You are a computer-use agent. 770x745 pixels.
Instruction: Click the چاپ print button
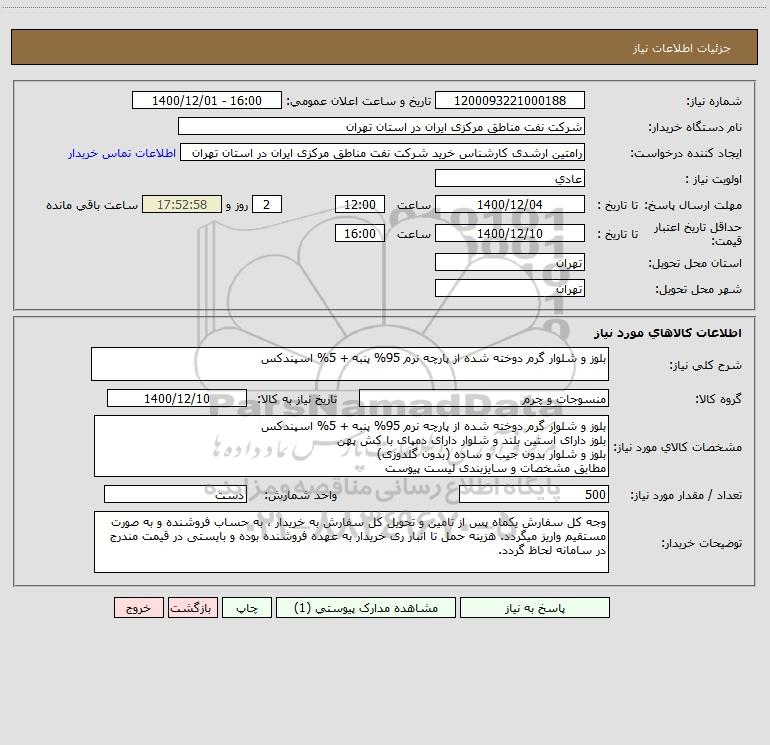coord(247,607)
